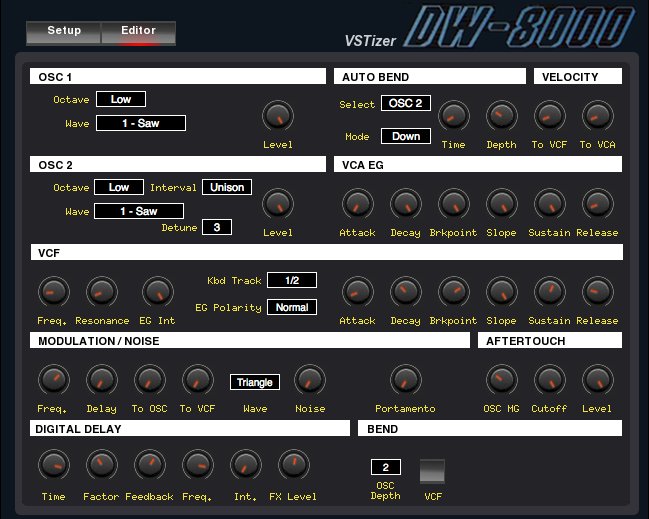Click the VCA EG Attack knob
Image resolution: width=649 pixels, height=519 pixels.
click(358, 204)
